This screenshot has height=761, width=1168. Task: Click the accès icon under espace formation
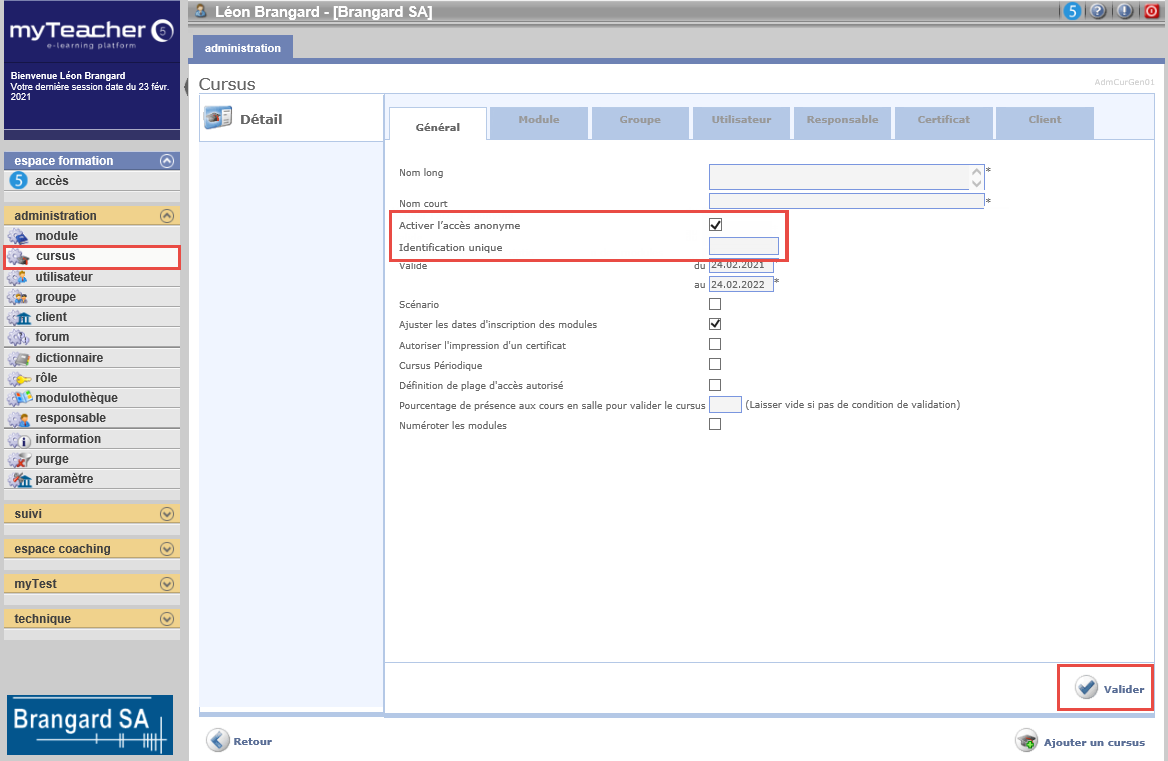(18, 181)
